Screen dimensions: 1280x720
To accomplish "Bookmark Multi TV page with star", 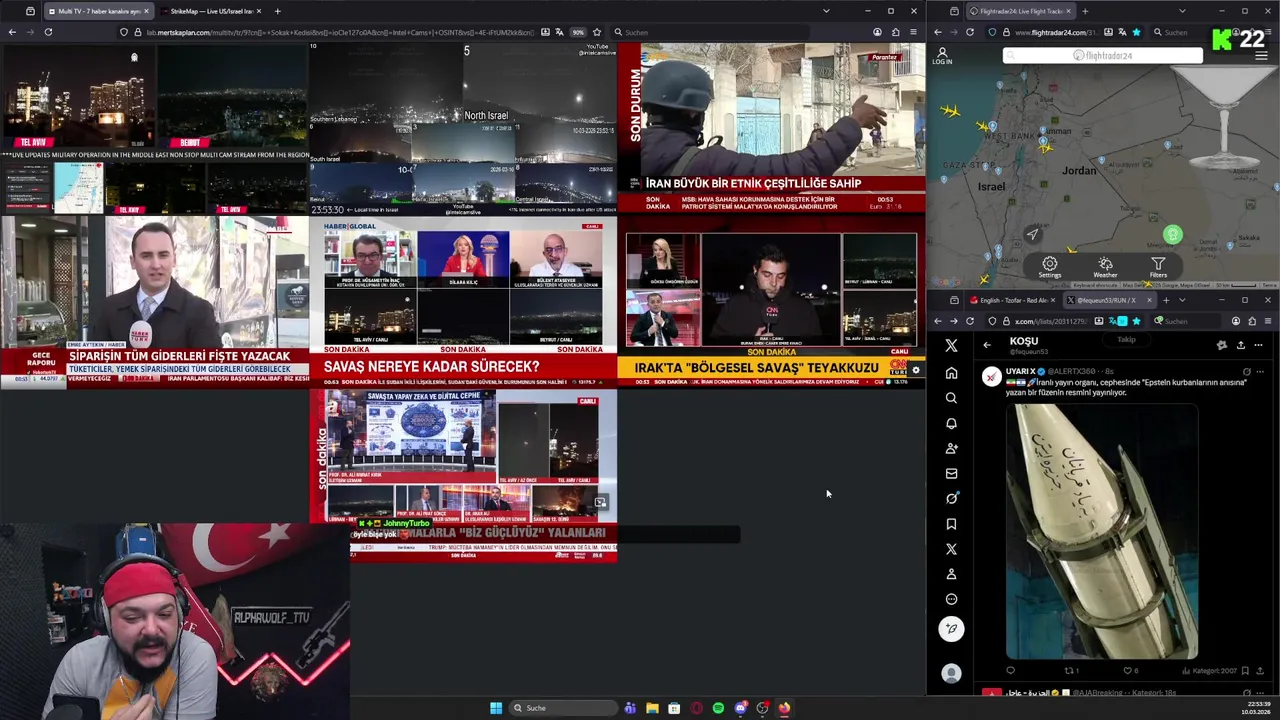I will (x=597, y=32).
